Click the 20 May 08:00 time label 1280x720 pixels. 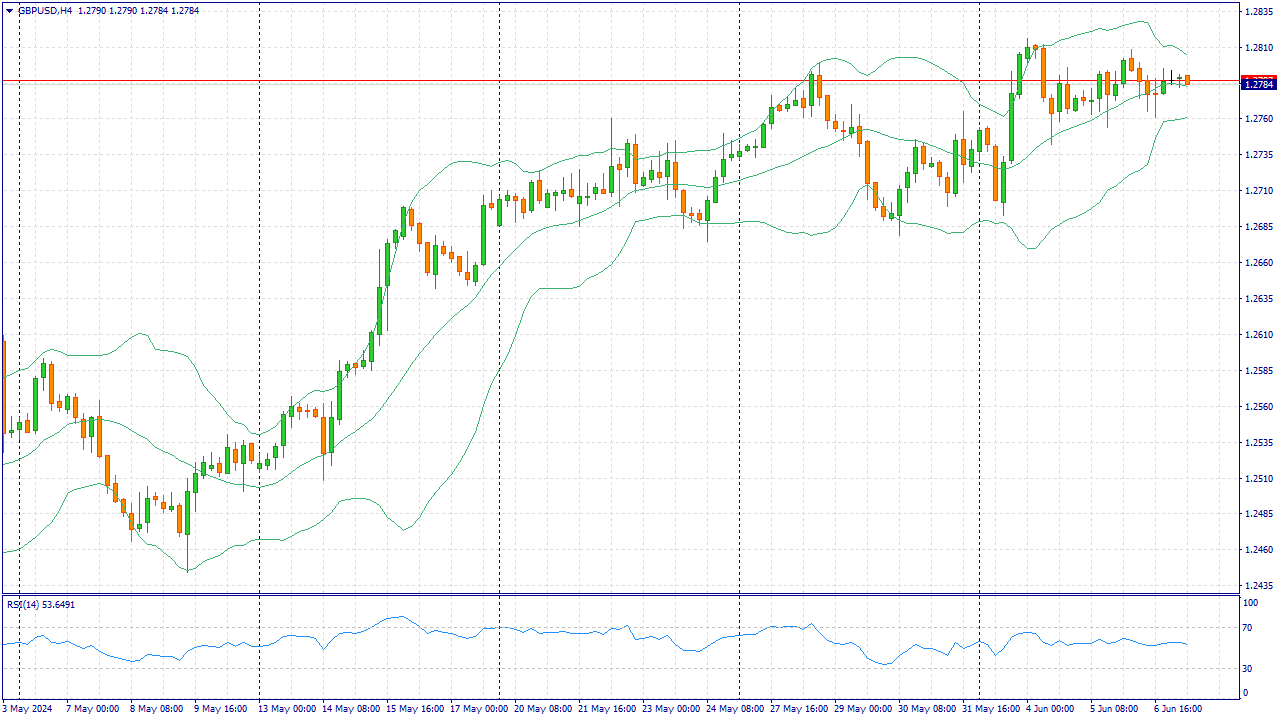coord(544,709)
